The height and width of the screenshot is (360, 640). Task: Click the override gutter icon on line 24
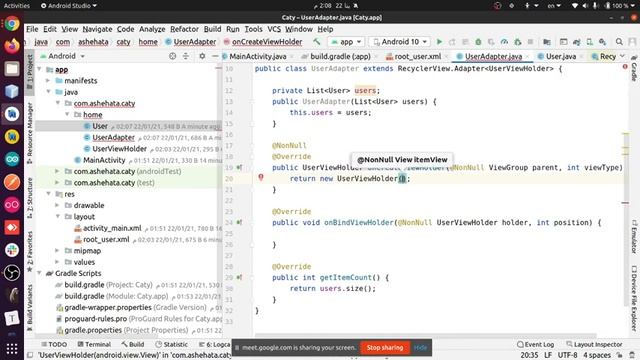click(240, 222)
